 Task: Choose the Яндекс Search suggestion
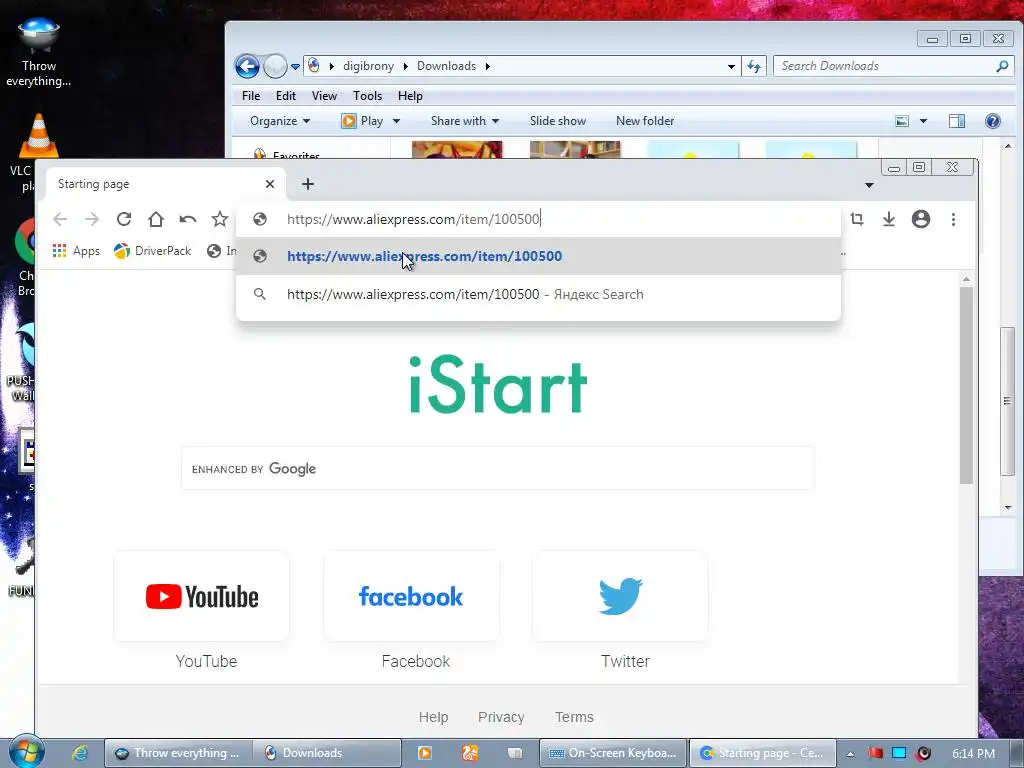(x=538, y=294)
